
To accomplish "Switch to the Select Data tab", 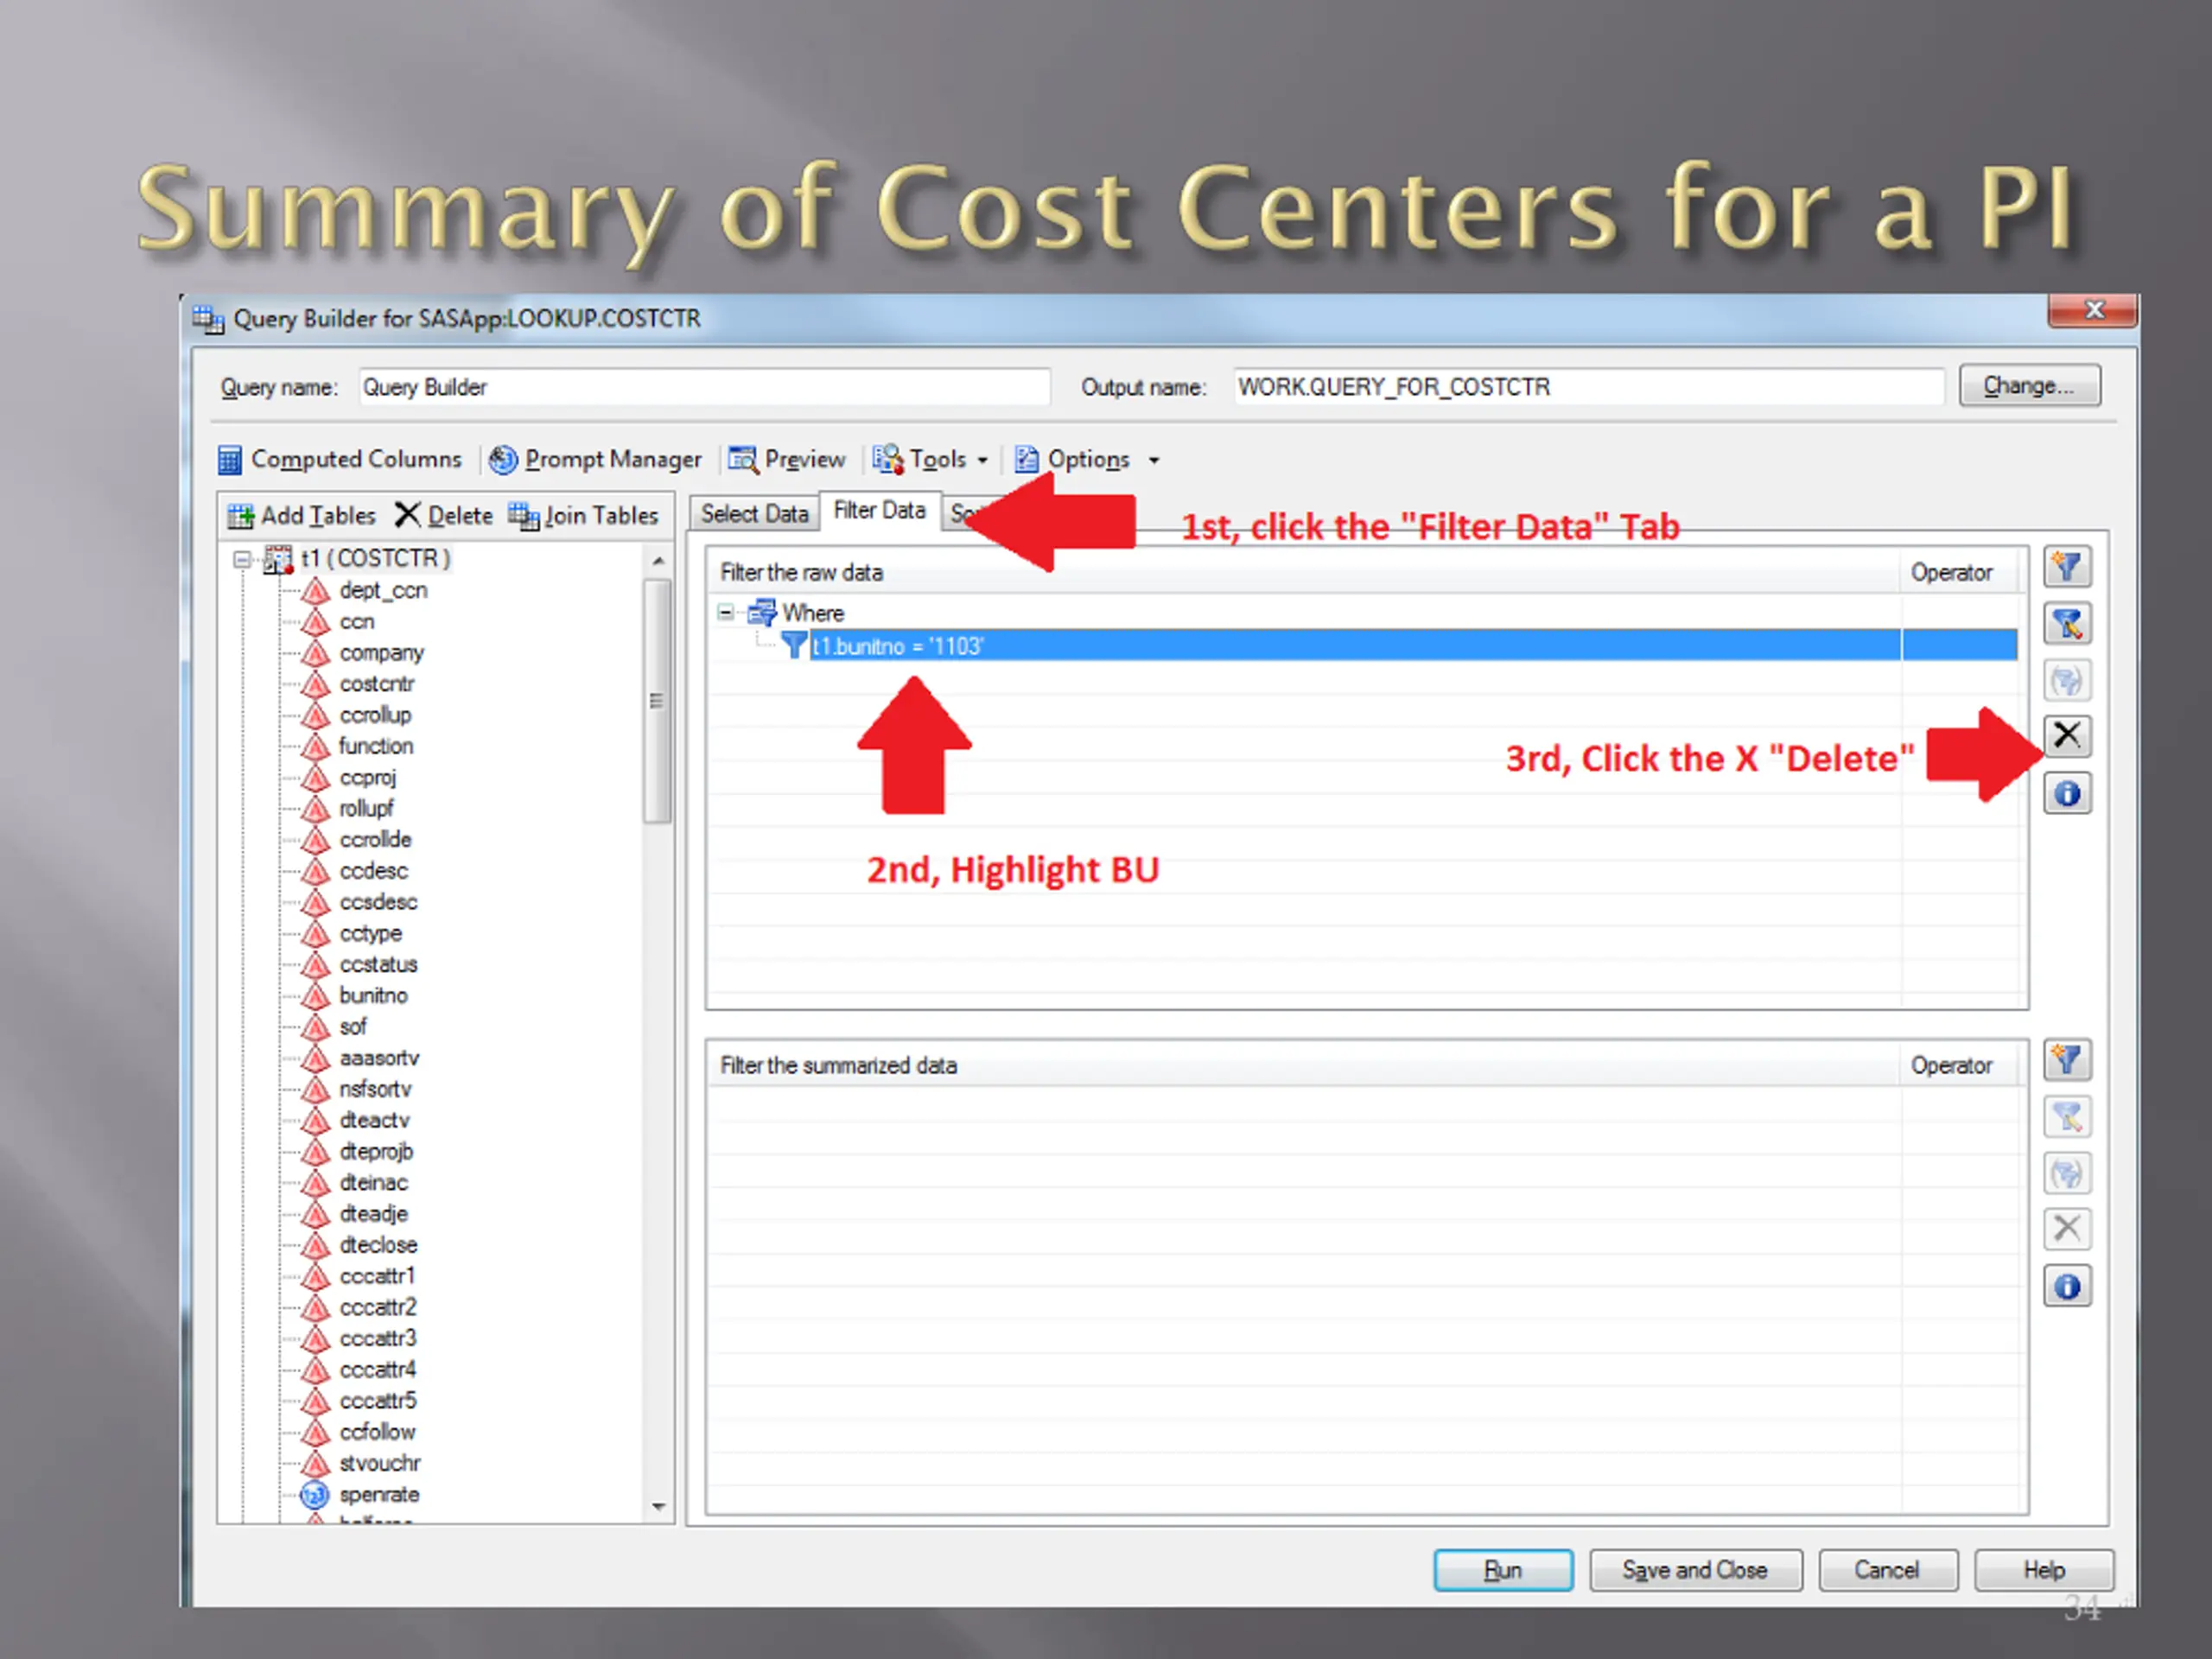I will [754, 514].
